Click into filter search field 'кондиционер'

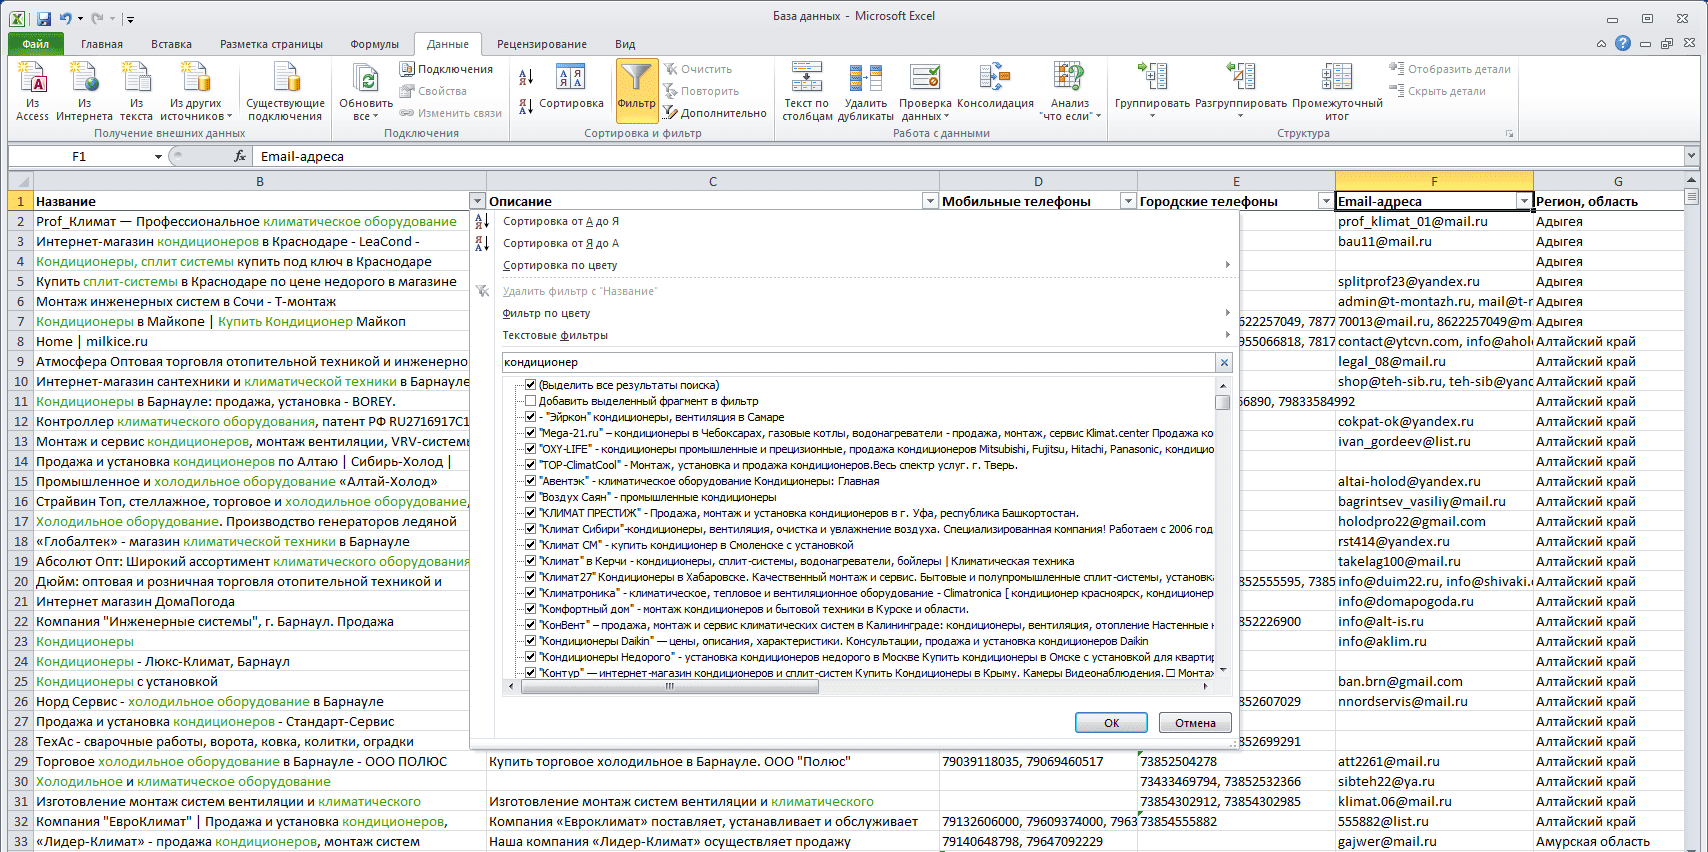point(858,362)
